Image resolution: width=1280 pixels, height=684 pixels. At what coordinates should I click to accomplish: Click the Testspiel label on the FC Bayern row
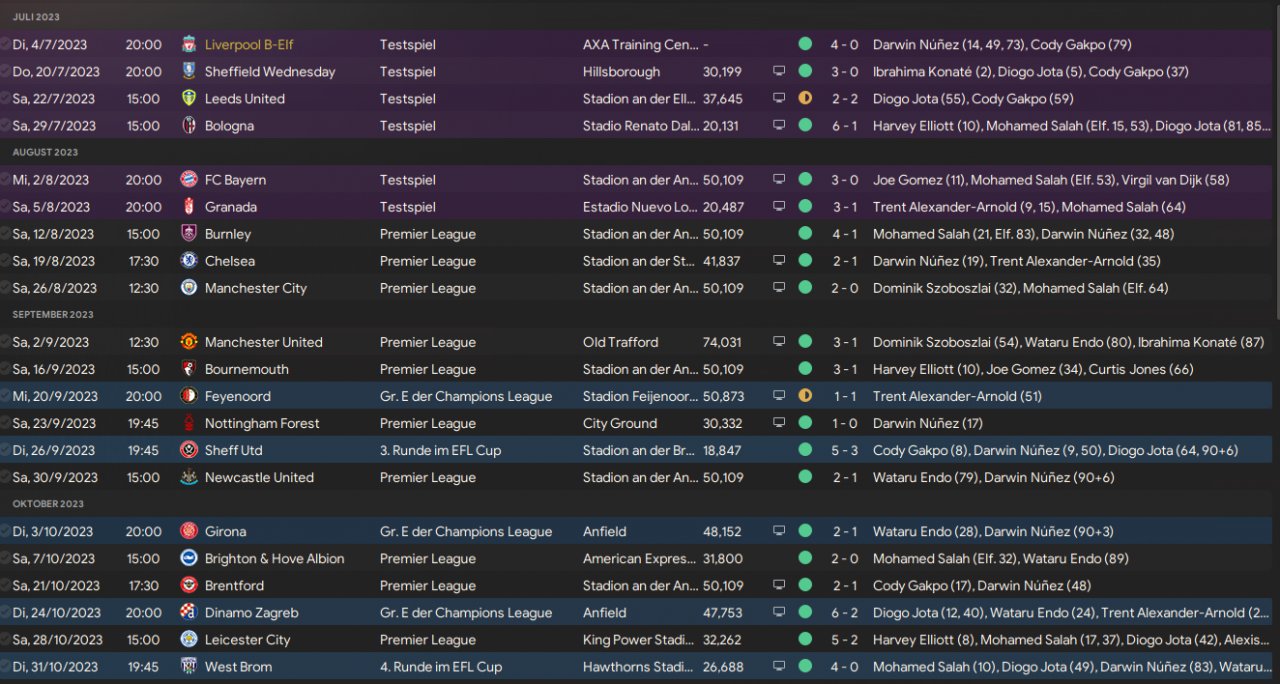(x=408, y=180)
